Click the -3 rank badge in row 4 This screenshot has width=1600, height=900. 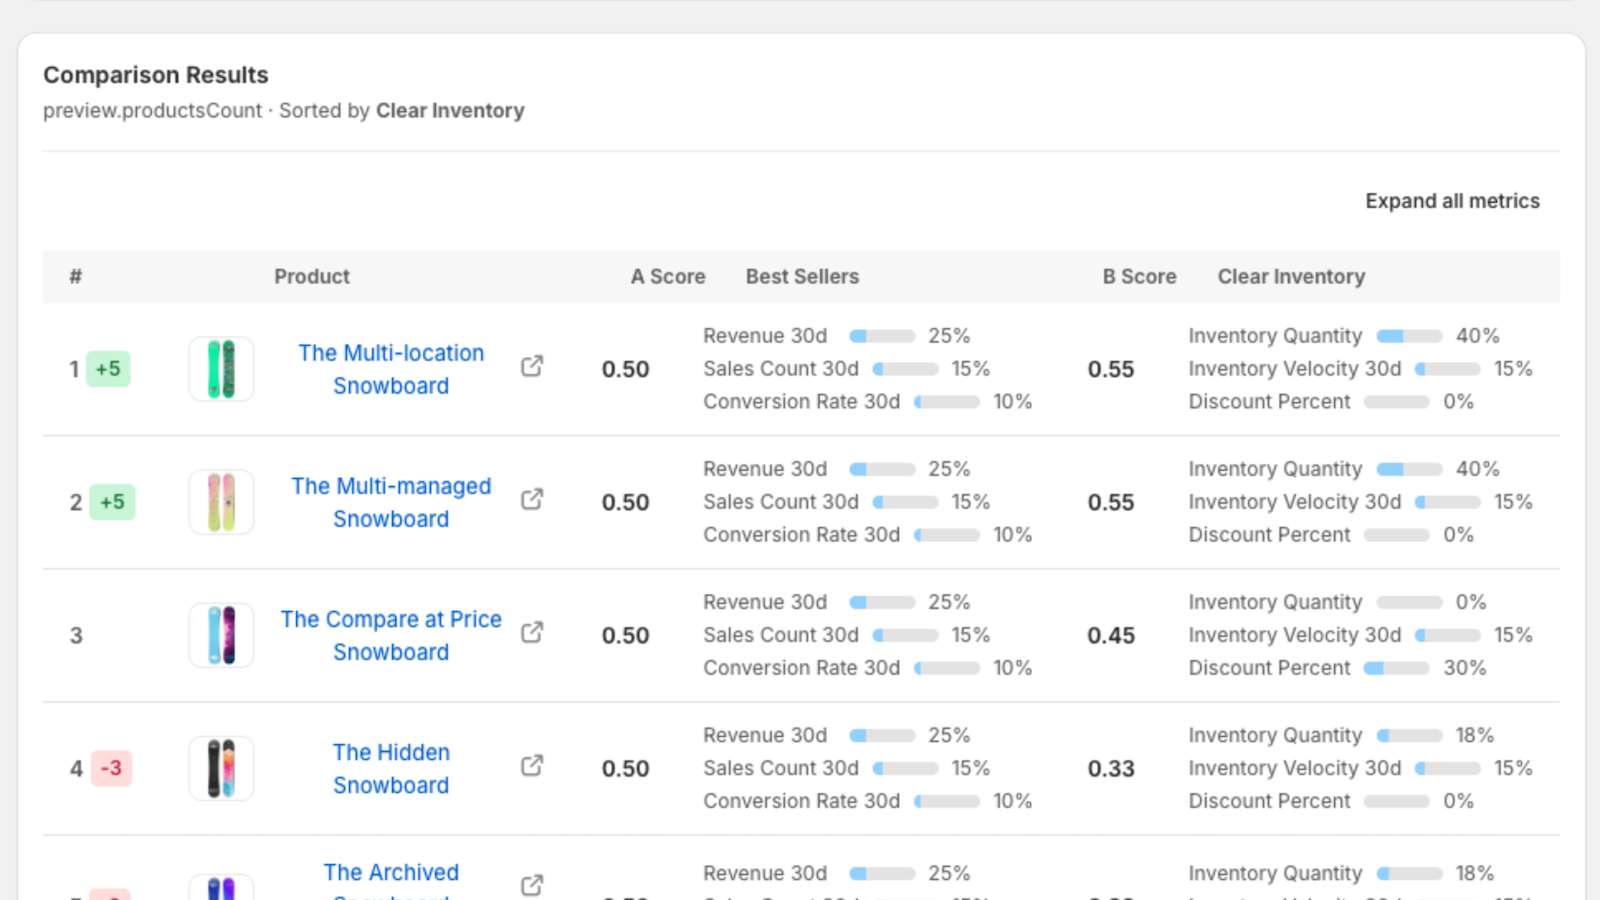point(111,768)
